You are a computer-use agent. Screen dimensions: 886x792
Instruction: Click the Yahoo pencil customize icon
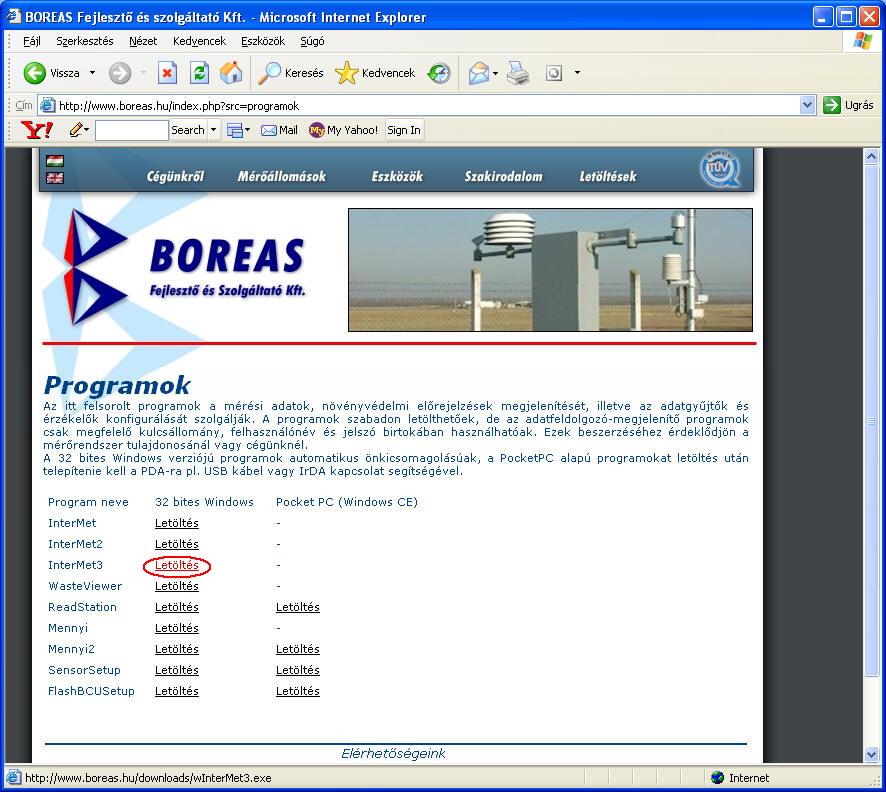[76, 130]
